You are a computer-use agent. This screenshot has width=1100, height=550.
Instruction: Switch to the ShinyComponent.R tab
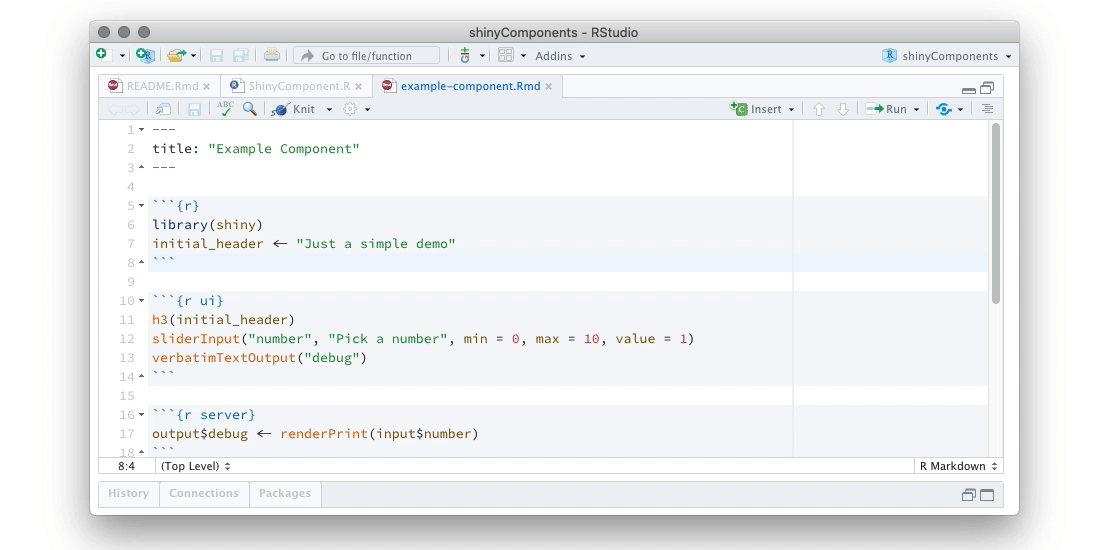pyautogui.click(x=299, y=86)
